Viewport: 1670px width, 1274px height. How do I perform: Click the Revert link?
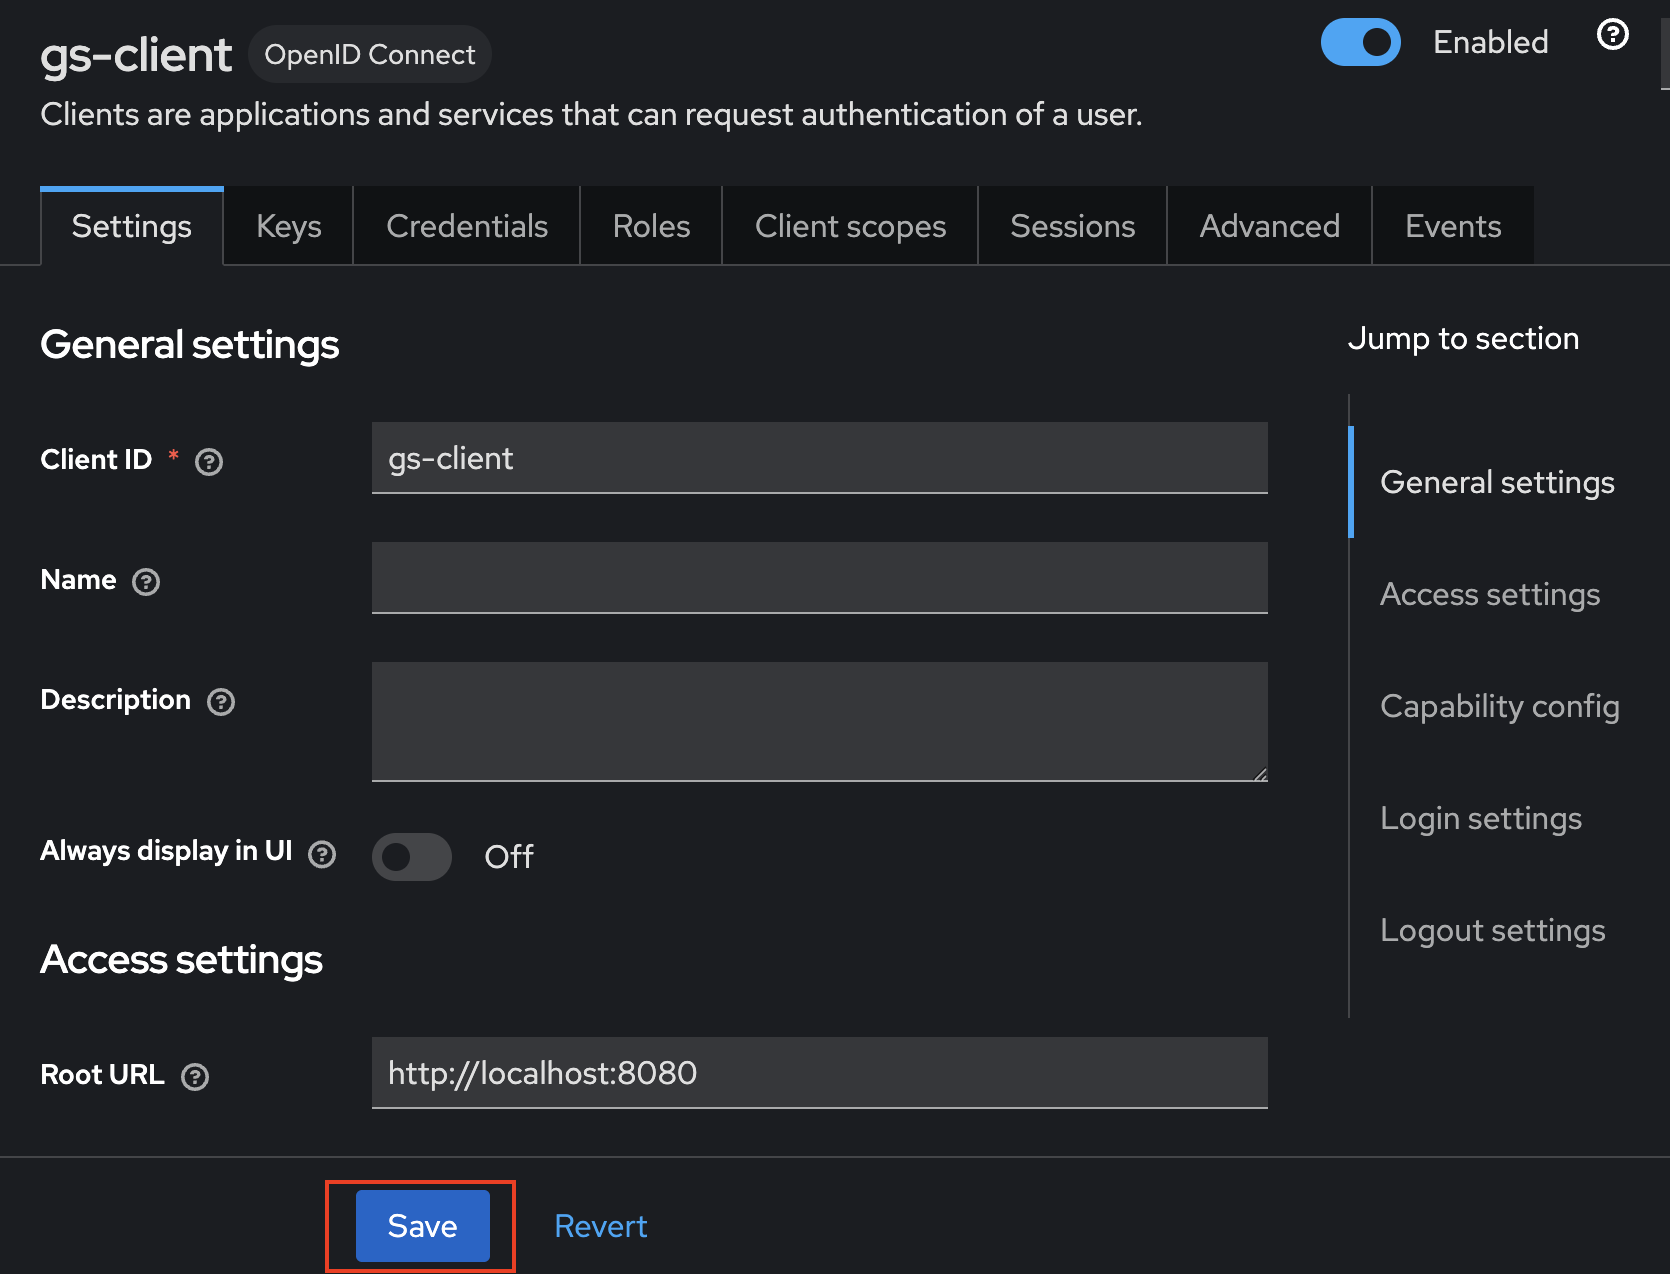pyautogui.click(x=600, y=1226)
